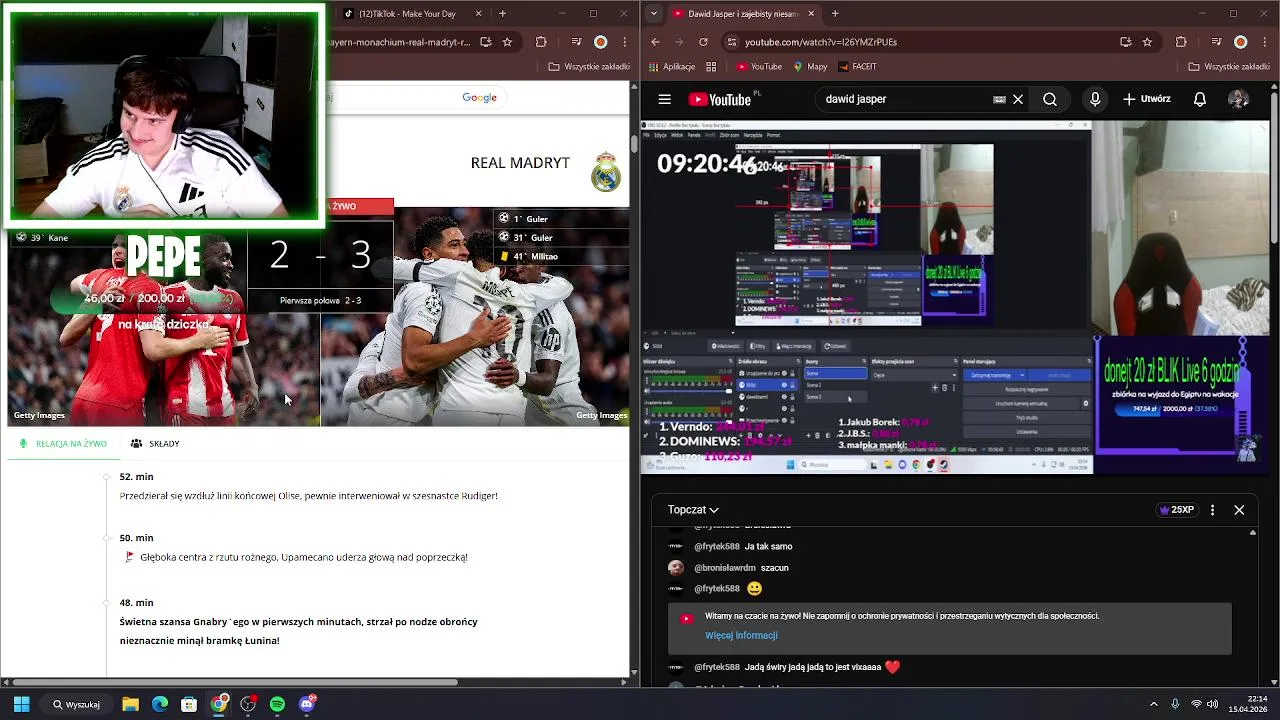Open live chat more options menu
Viewport: 1280px width, 720px height.
[1212, 510]
